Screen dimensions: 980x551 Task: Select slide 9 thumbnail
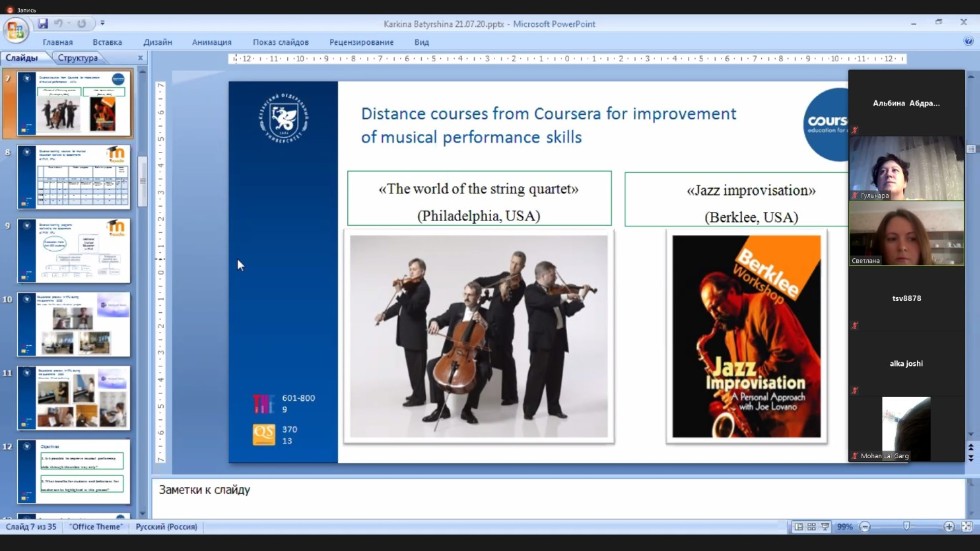(x=74, y=250)
